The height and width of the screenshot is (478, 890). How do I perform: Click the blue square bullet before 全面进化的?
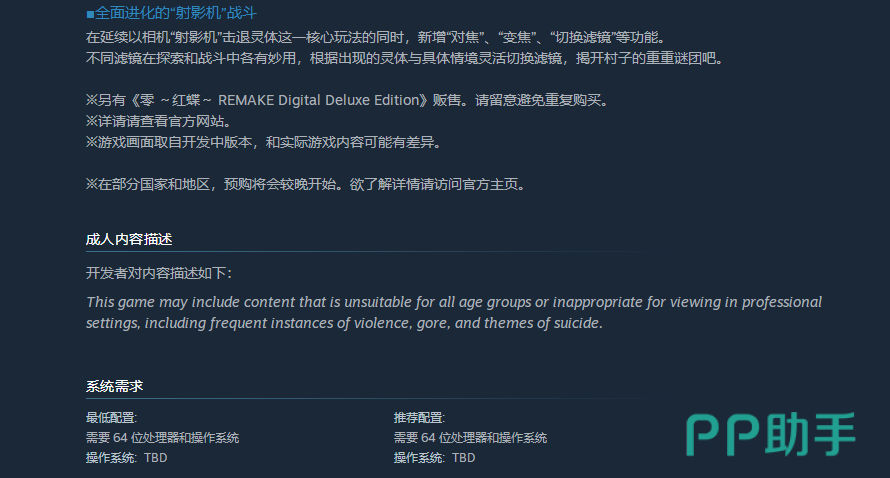coord(90,14)
